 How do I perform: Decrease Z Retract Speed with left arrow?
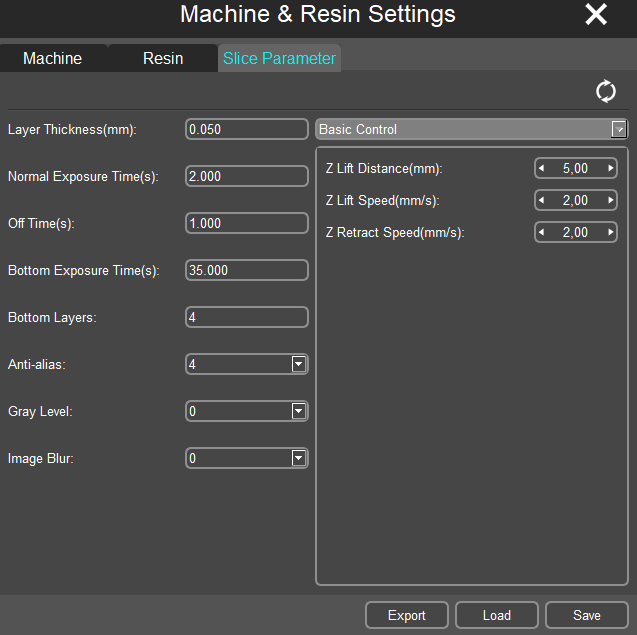542,233
